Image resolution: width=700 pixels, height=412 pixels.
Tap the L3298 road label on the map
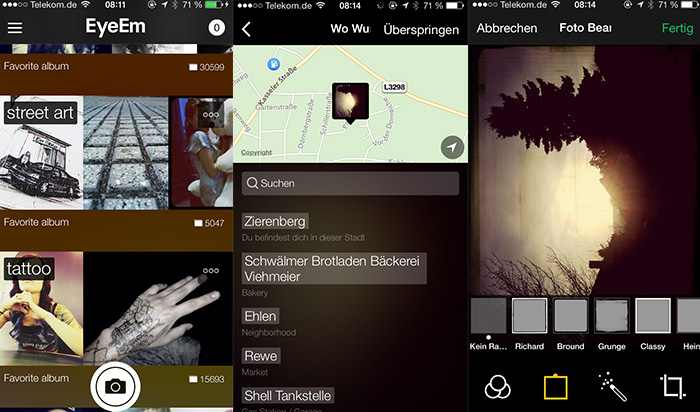point(394,87)
